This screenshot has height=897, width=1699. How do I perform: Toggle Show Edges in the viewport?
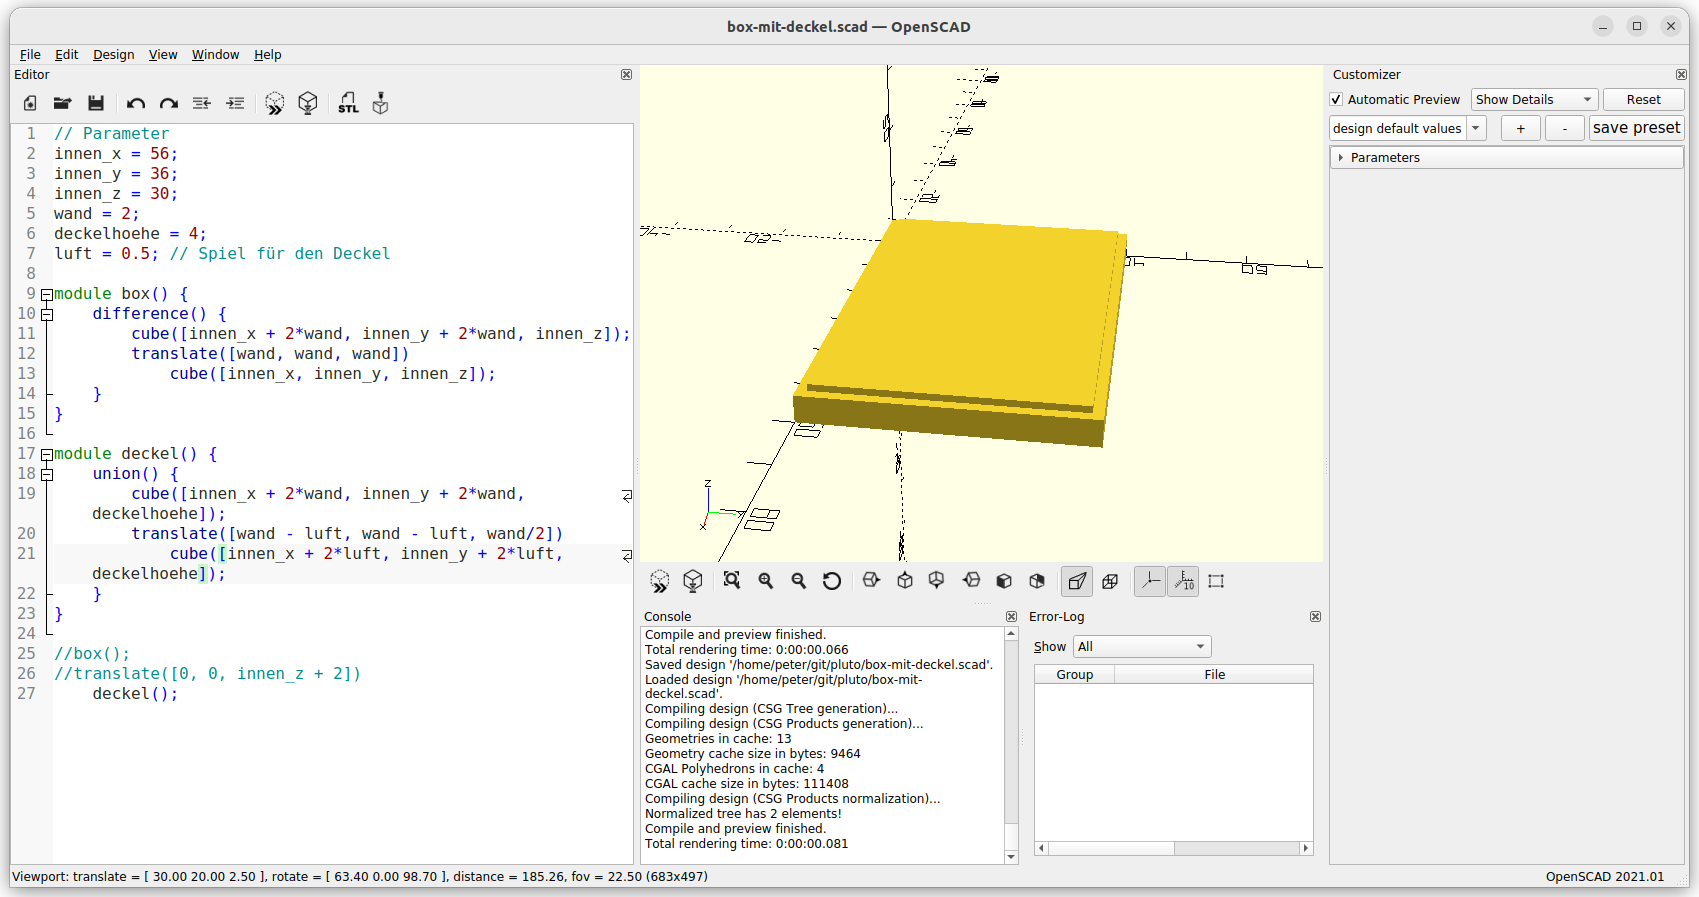point(1216,581)
